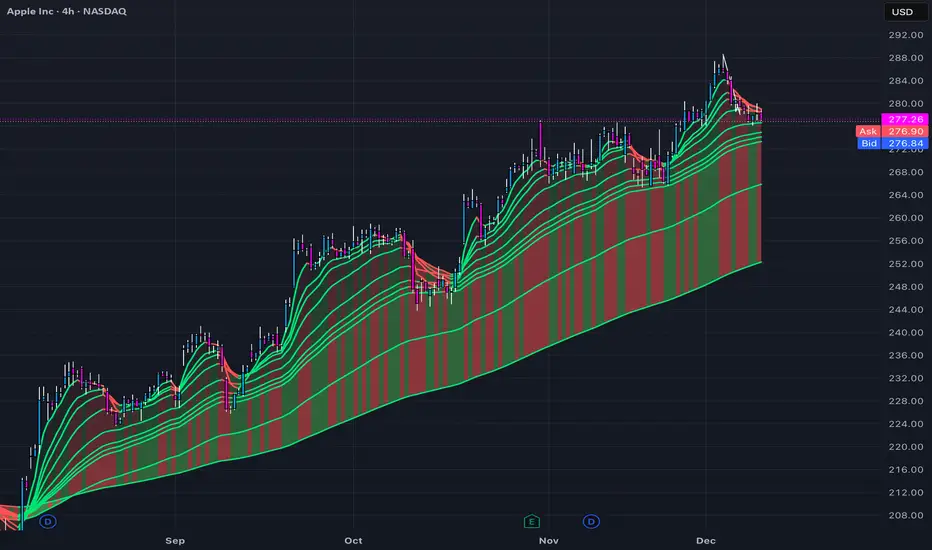Viewport: 932px width, 550px height.
Task: Click the 212.00 price scale value
Action: point(906,493)
